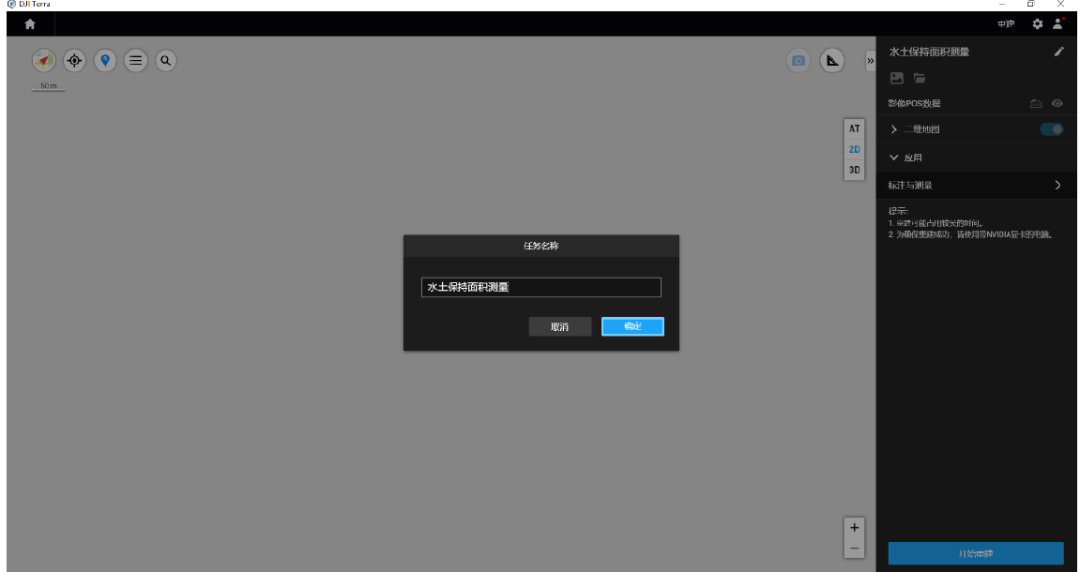Click the task name text input field
Screen dimensions: 1080x572
pos(540,287)
